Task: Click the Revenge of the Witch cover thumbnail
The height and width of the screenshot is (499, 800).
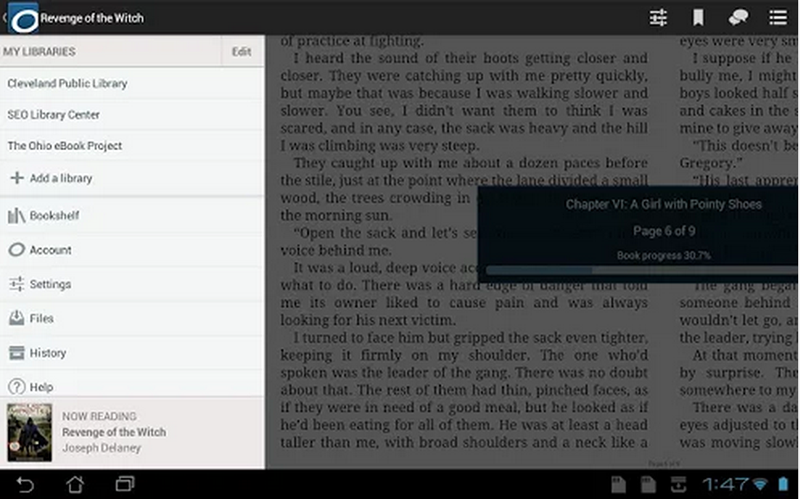Action: pyautogui.click(x=30, y=432)
